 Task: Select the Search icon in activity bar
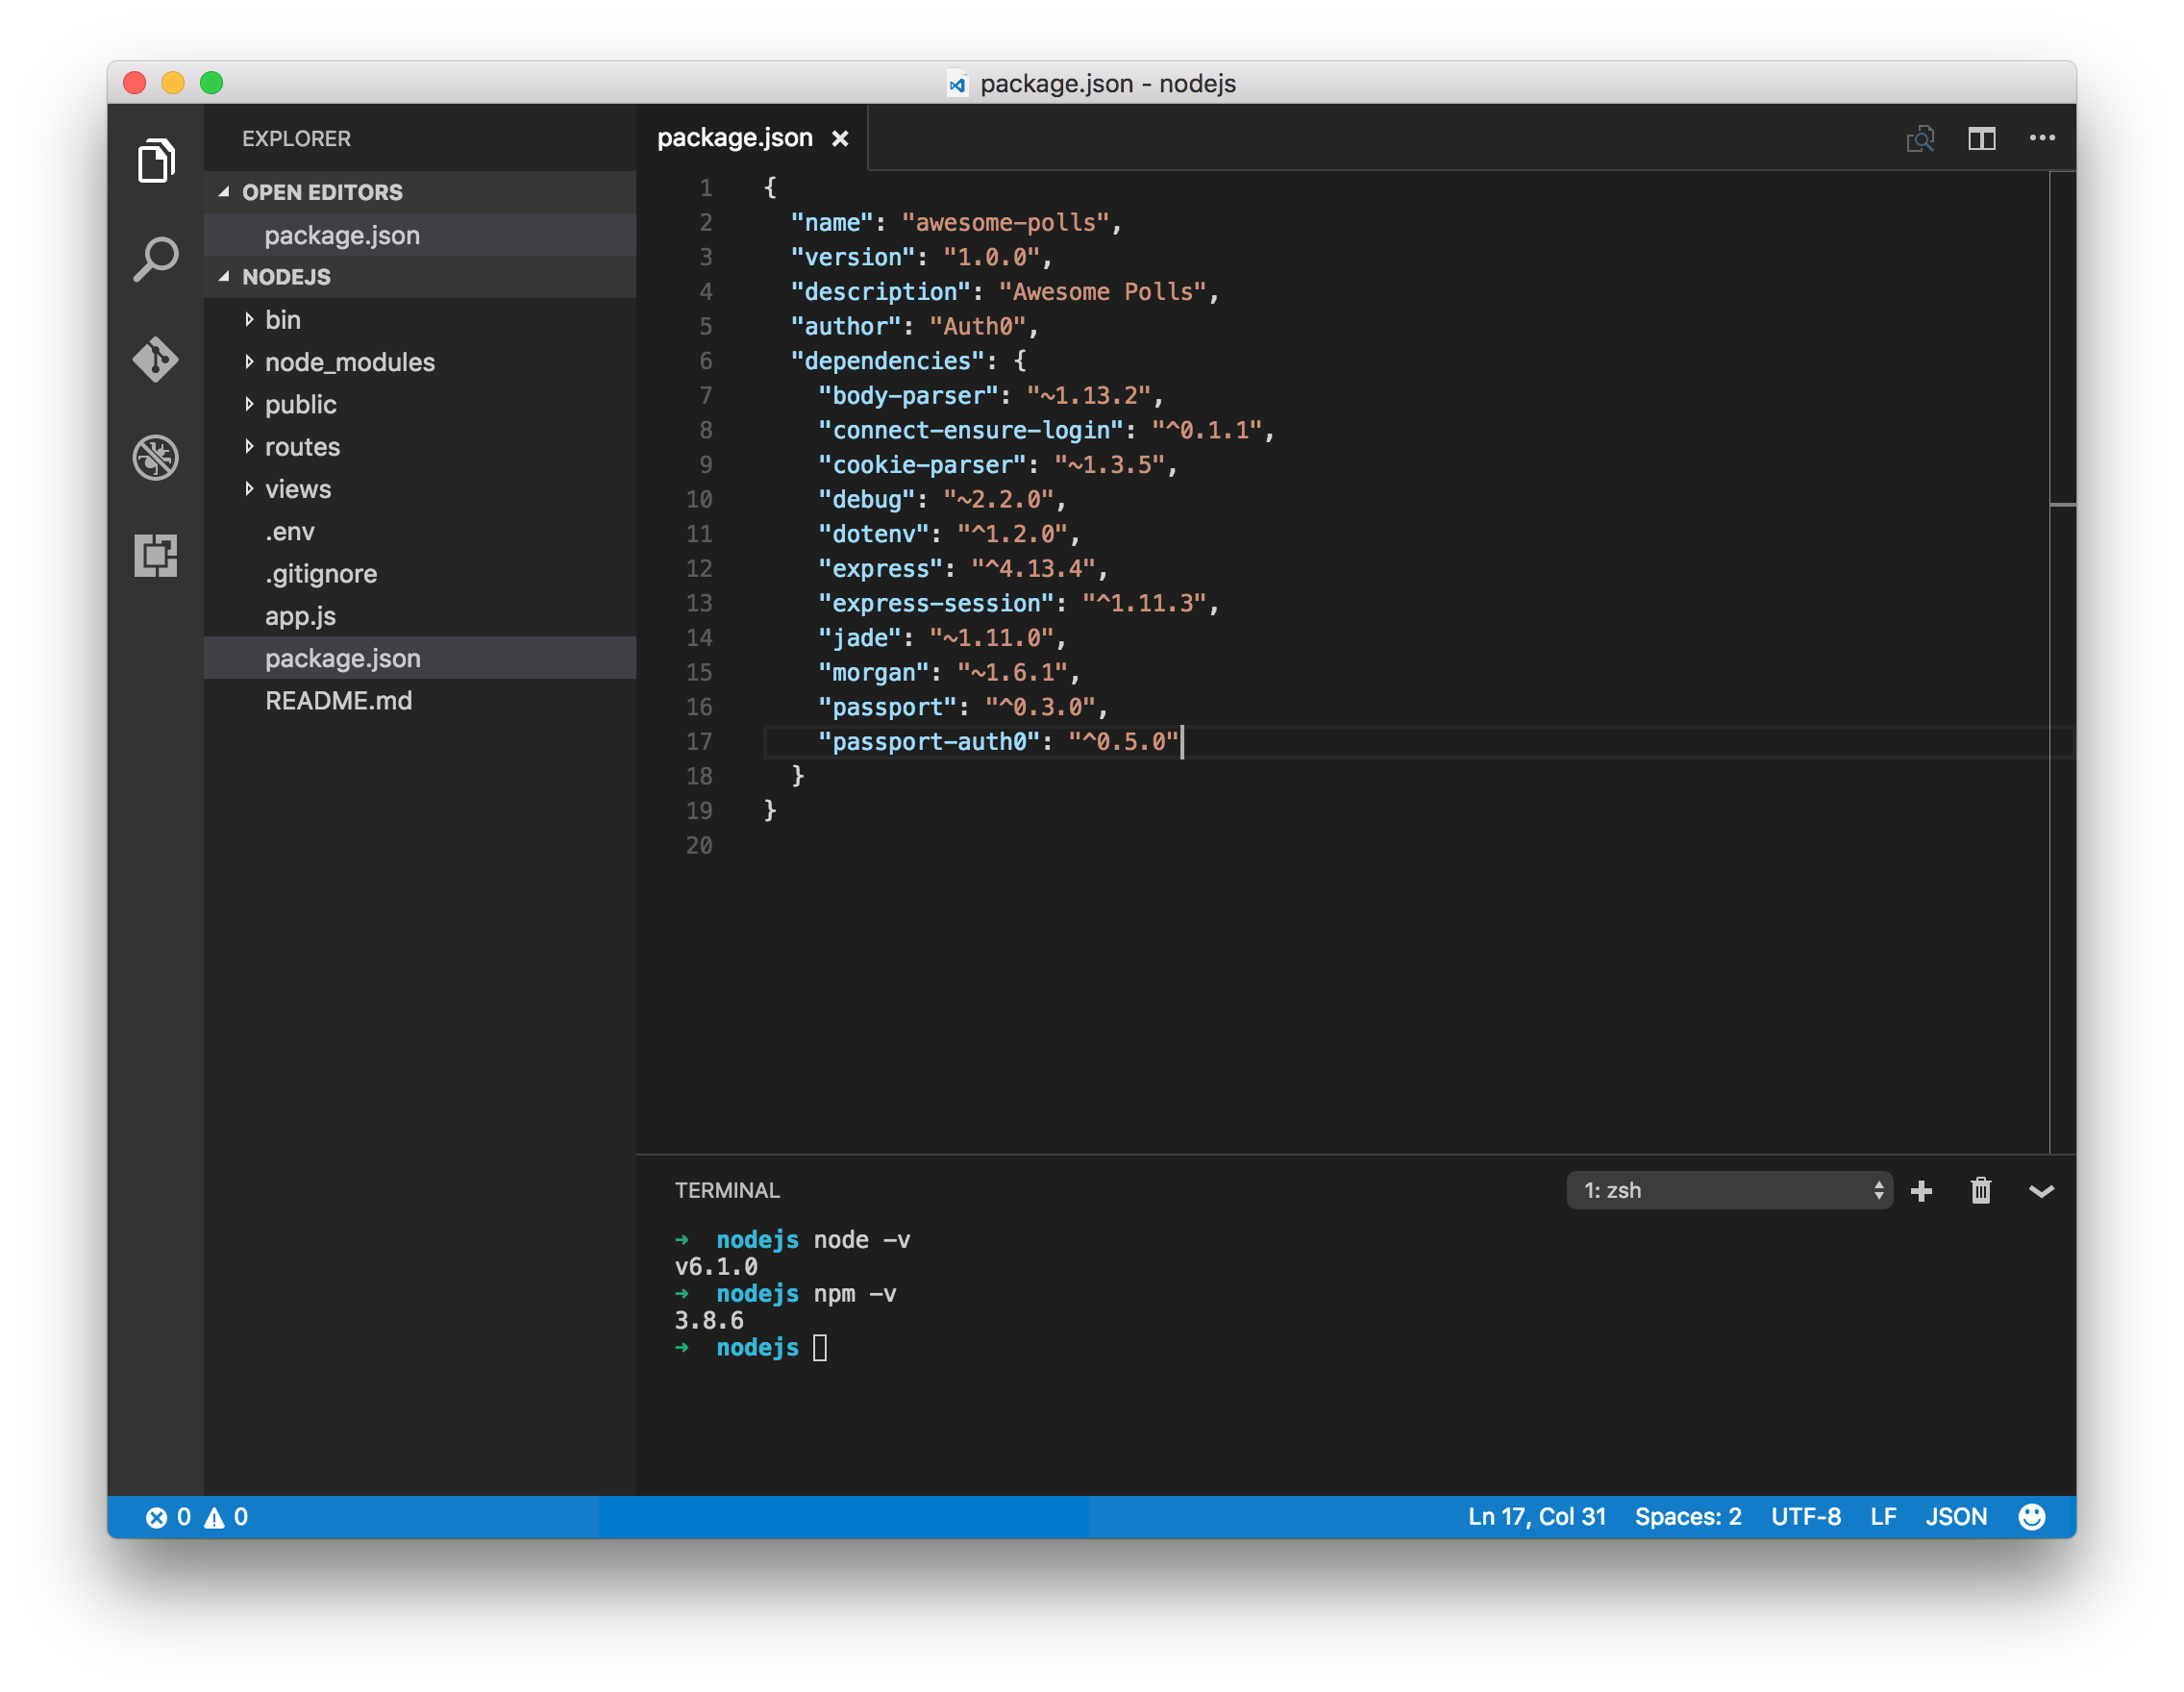157,258
